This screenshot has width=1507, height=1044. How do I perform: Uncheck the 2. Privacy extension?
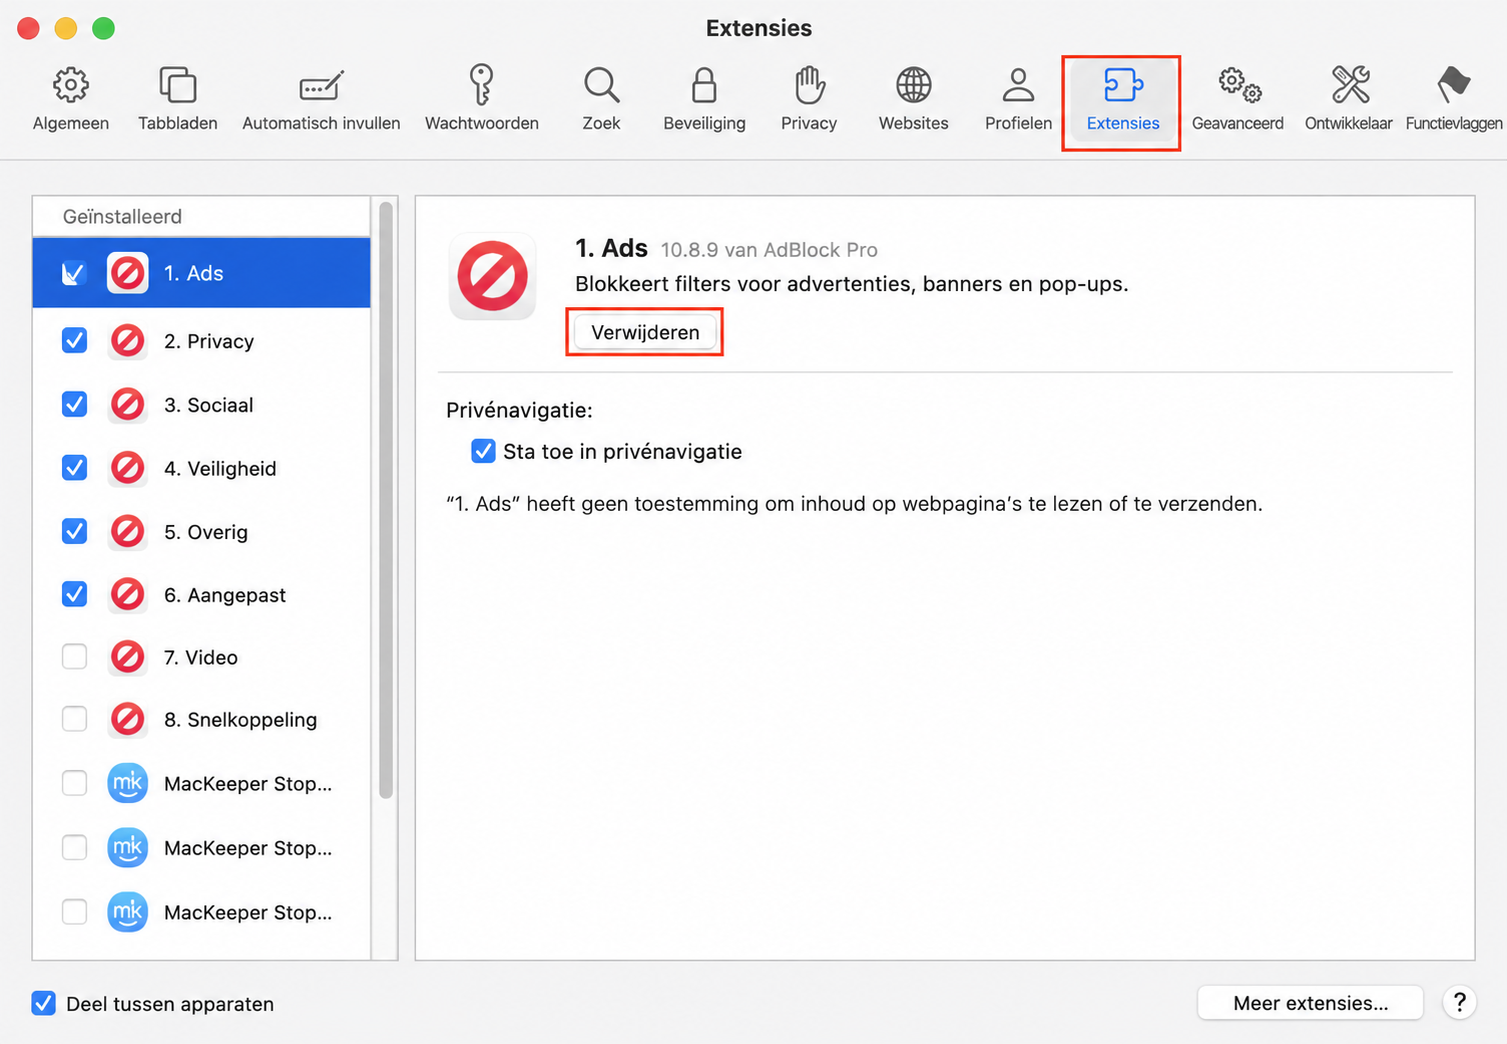point(74,341)
